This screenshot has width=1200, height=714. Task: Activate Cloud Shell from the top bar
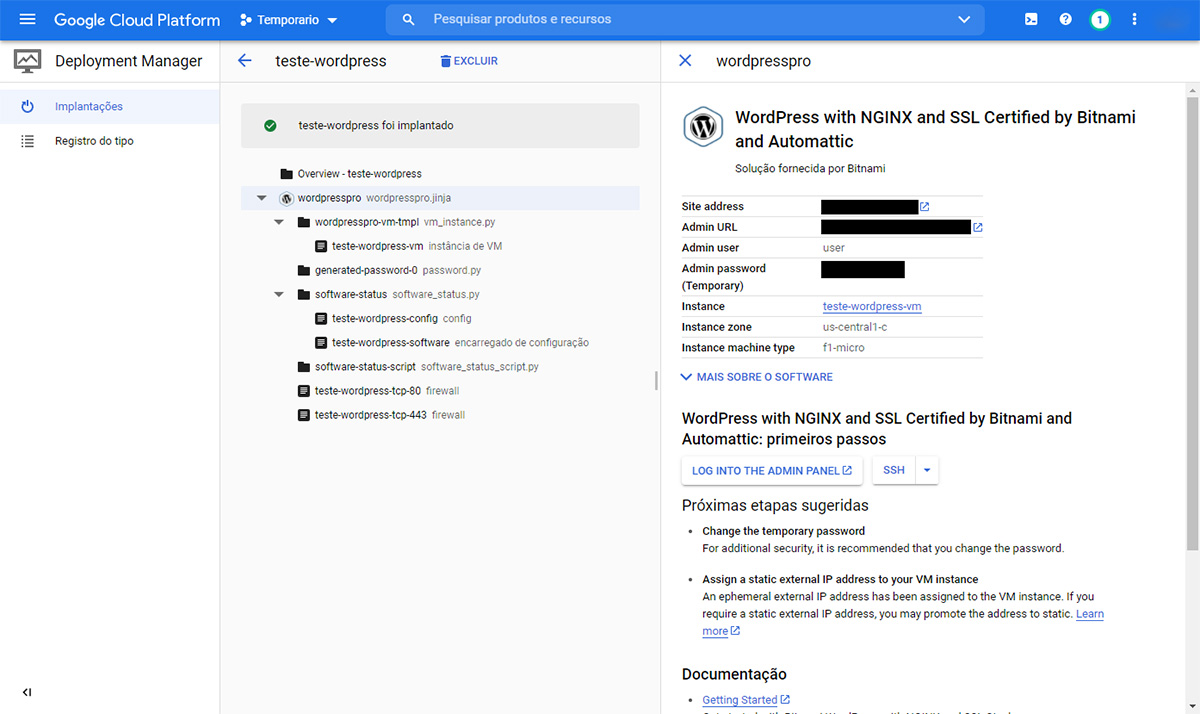[1032, 19]
